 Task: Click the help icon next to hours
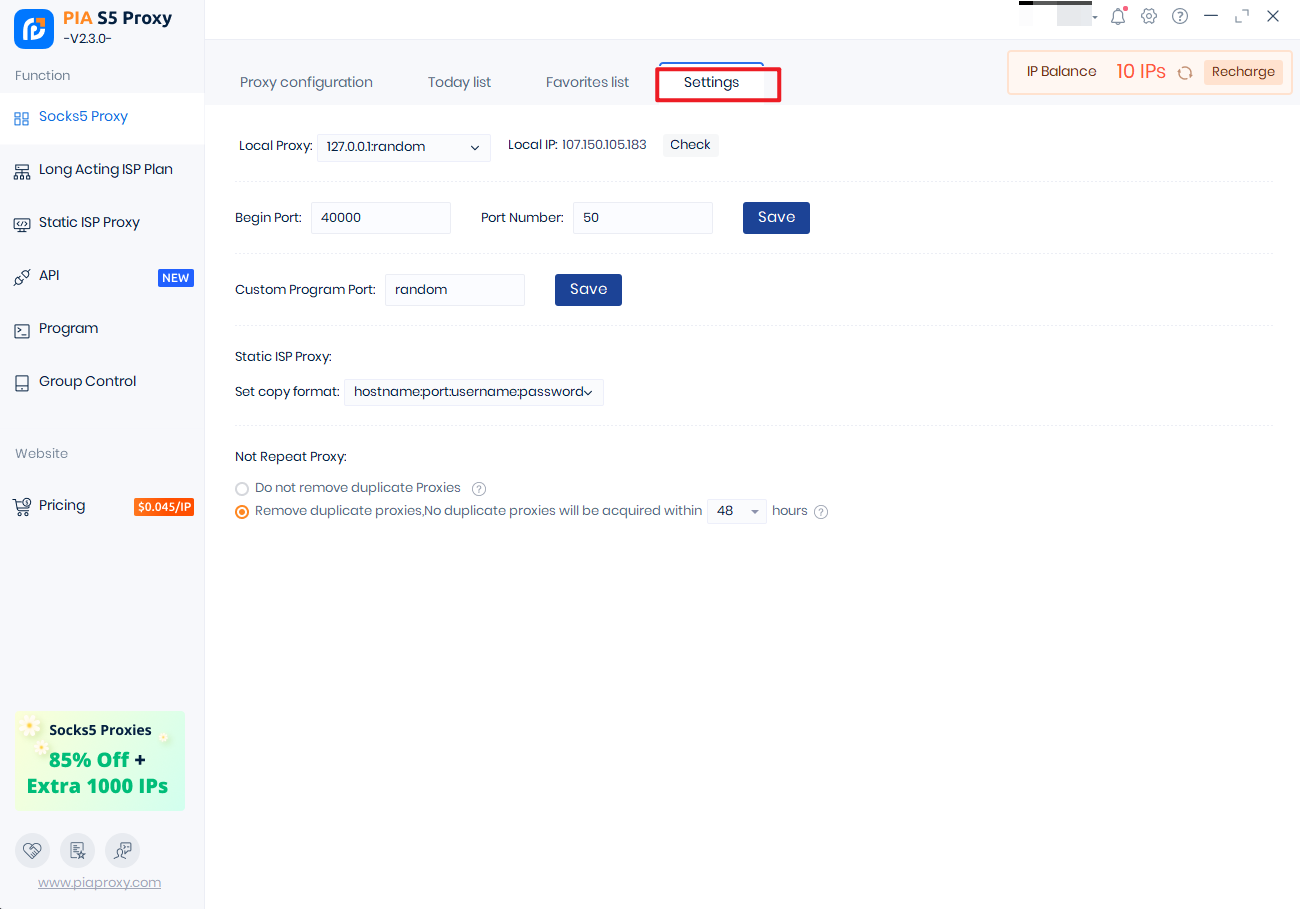pos(821,512)
